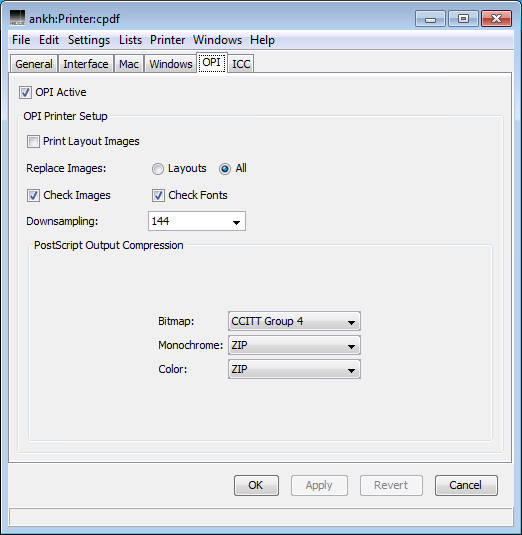Click the 'Bitmap:' label
The height and width of the screenshot is (535, 522).
(176, 321)
